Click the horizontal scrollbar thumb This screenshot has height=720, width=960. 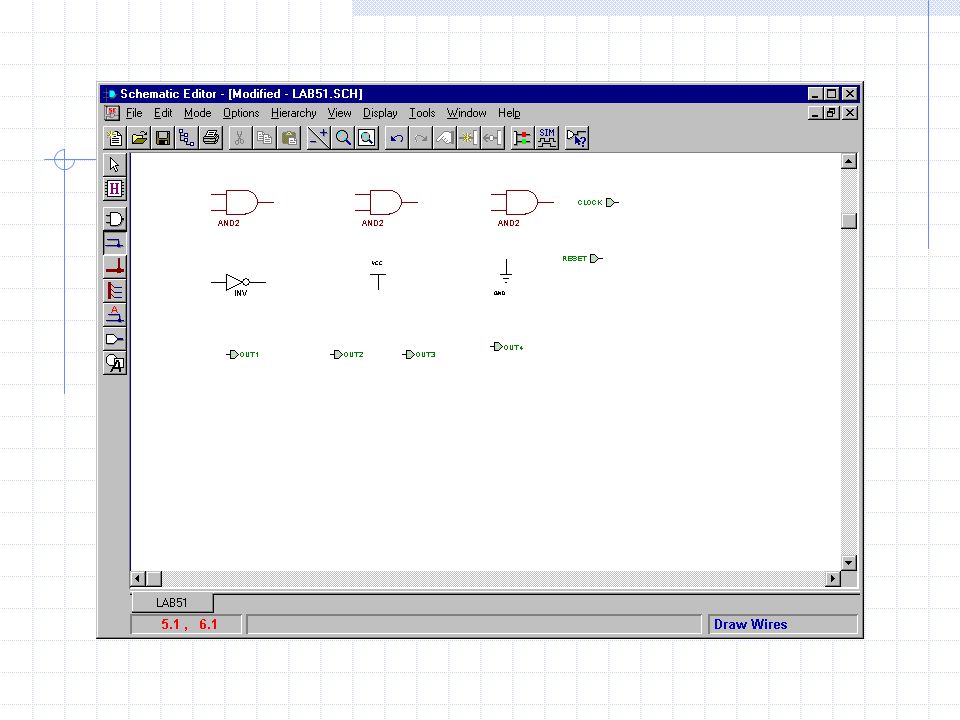point(154,579)
